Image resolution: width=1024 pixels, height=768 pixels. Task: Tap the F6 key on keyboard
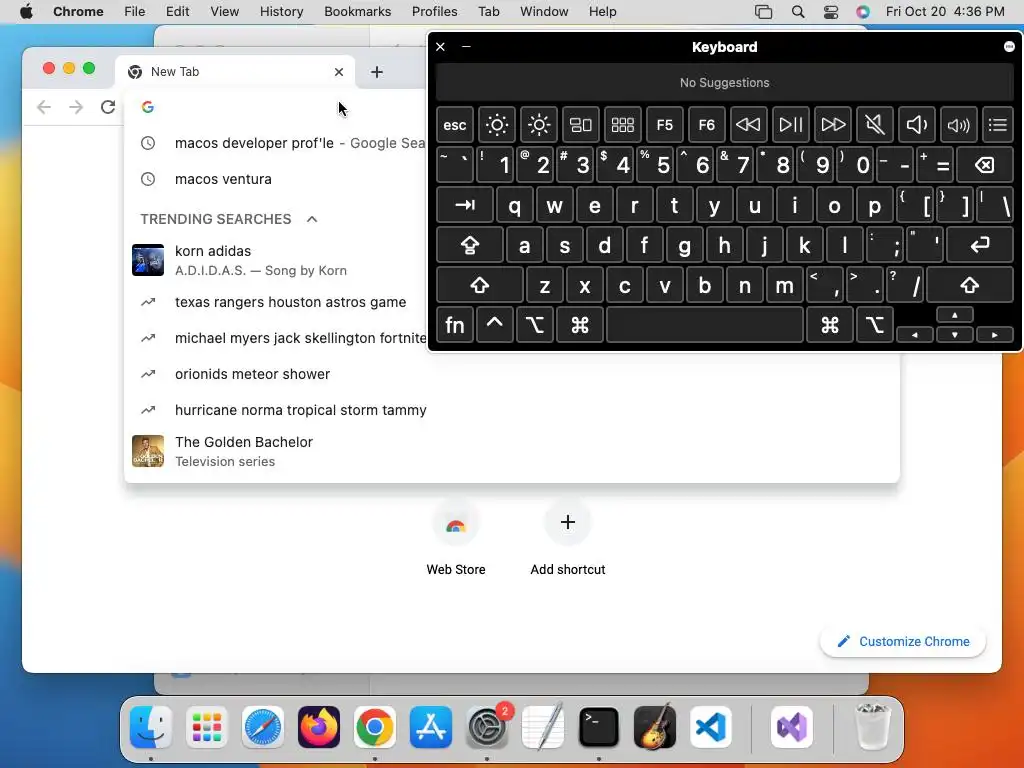tap(707, 125)
